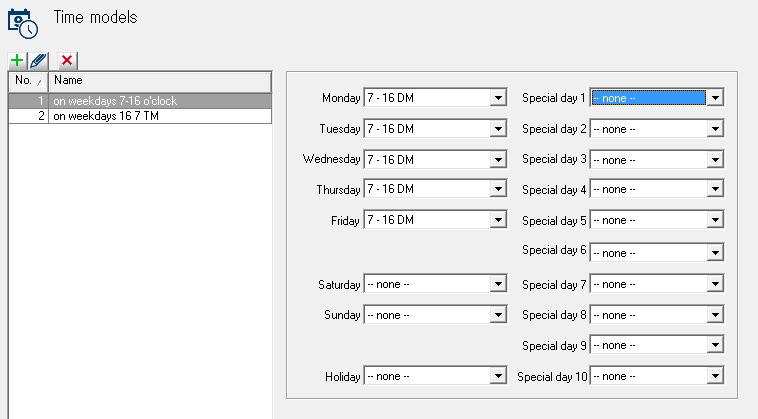Viewport: 758px width, 419px height.
Task: Click the Time models calendar clock icon
Action: pyautogui.click(x=23, y=23)
